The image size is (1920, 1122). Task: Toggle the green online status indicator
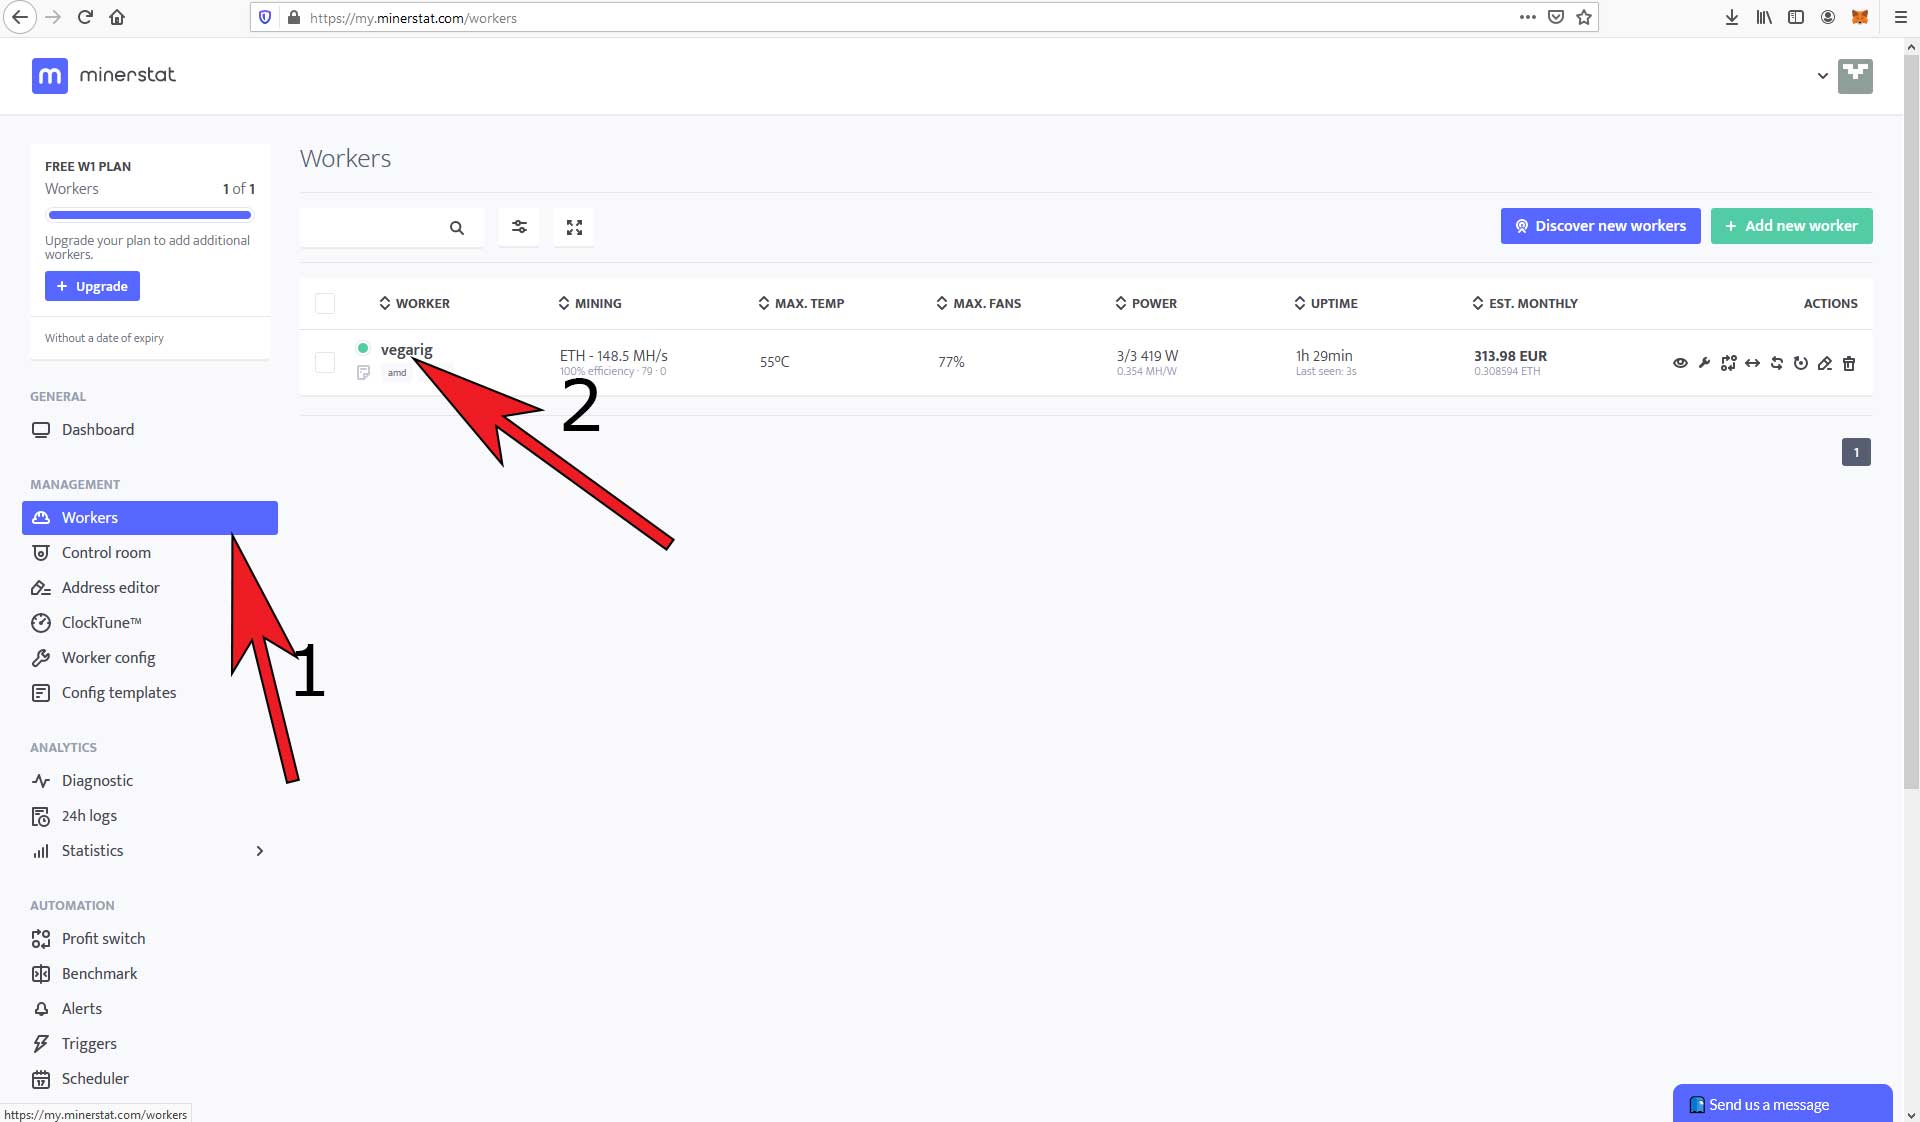(x=362, y=349)
